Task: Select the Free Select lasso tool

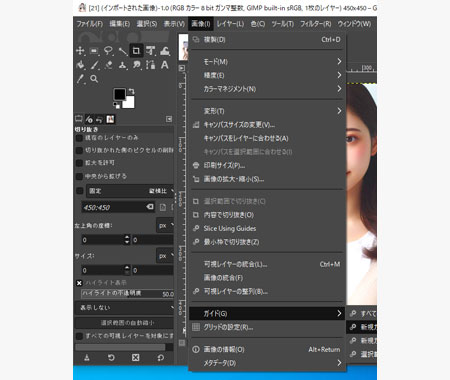Action: click(108, 51)
